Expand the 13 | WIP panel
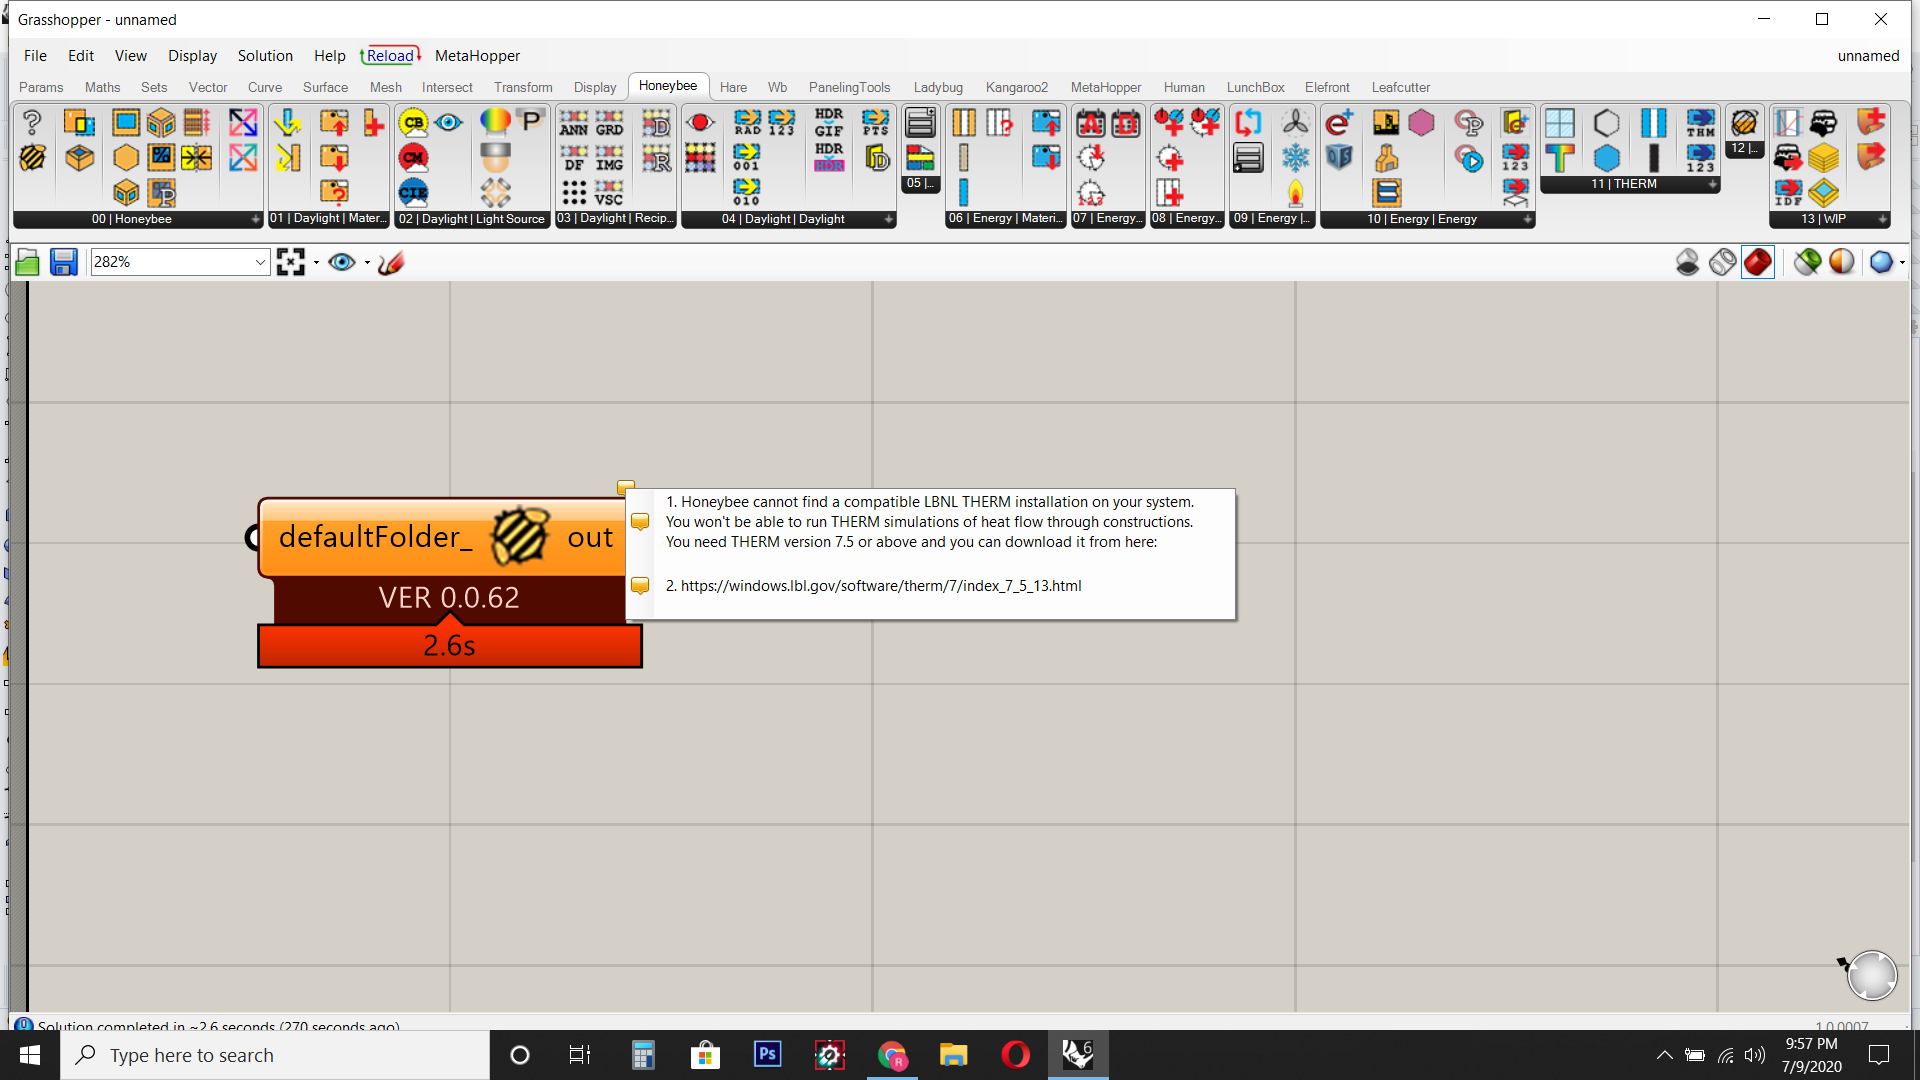 click(x=1882, y=219)
